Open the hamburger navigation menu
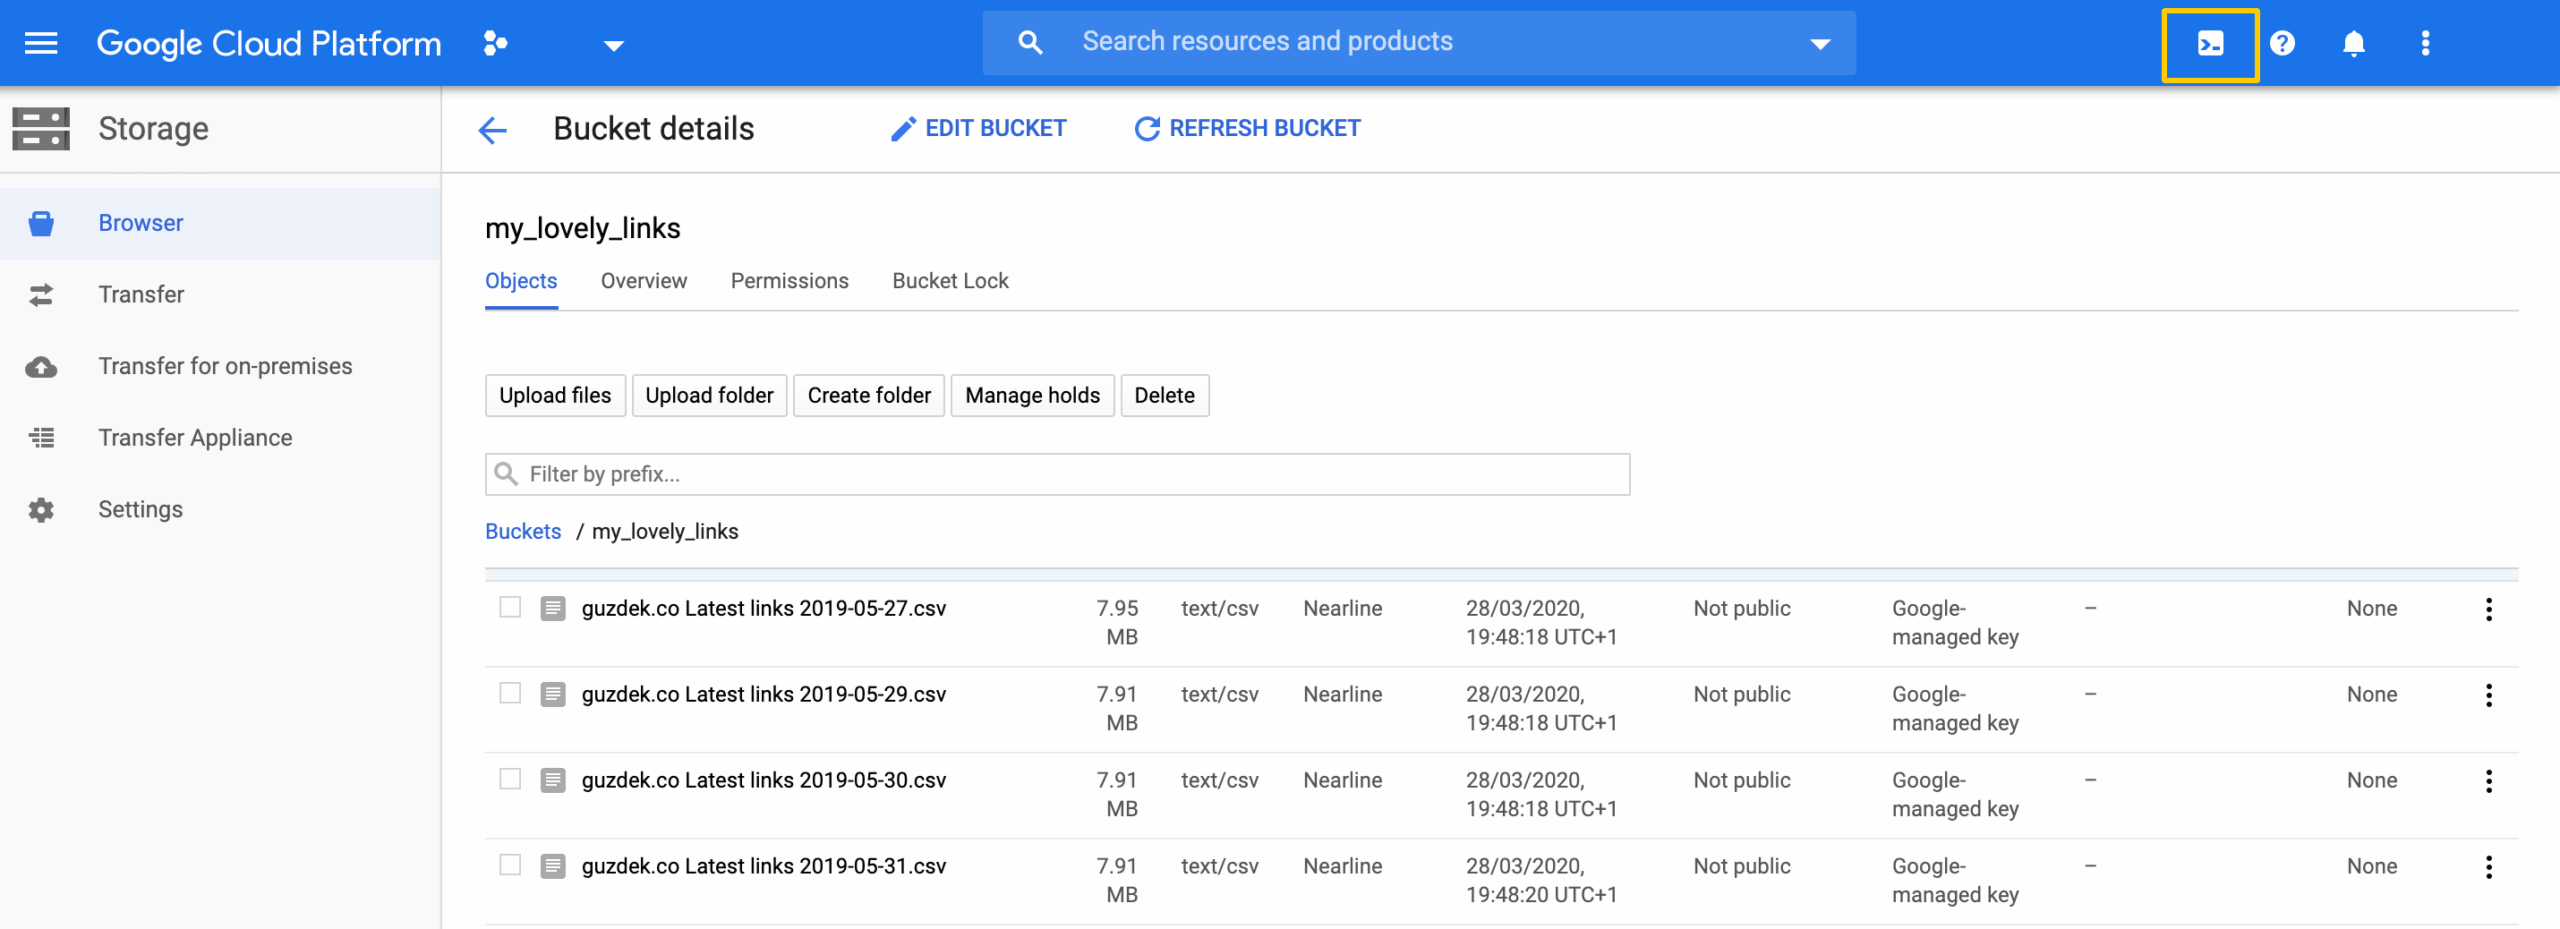This screenshot has height=929, width=2560. (41, 43)
